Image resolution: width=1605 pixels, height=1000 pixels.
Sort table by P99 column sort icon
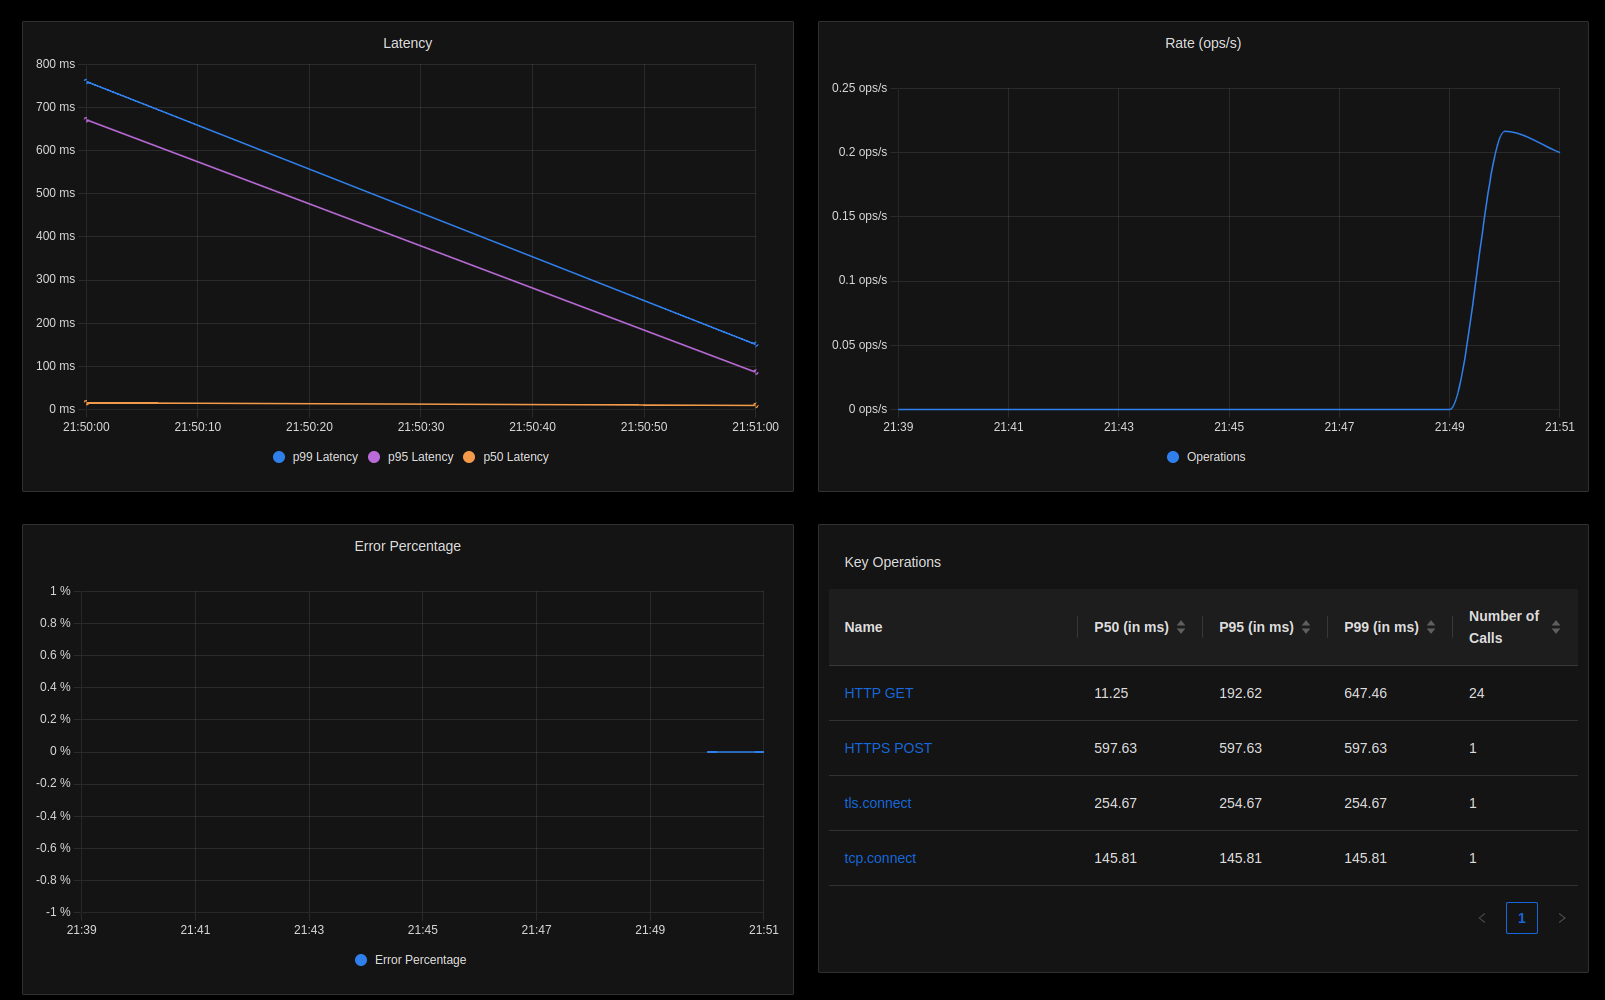pyautogui.click(x=1431, y=627)
